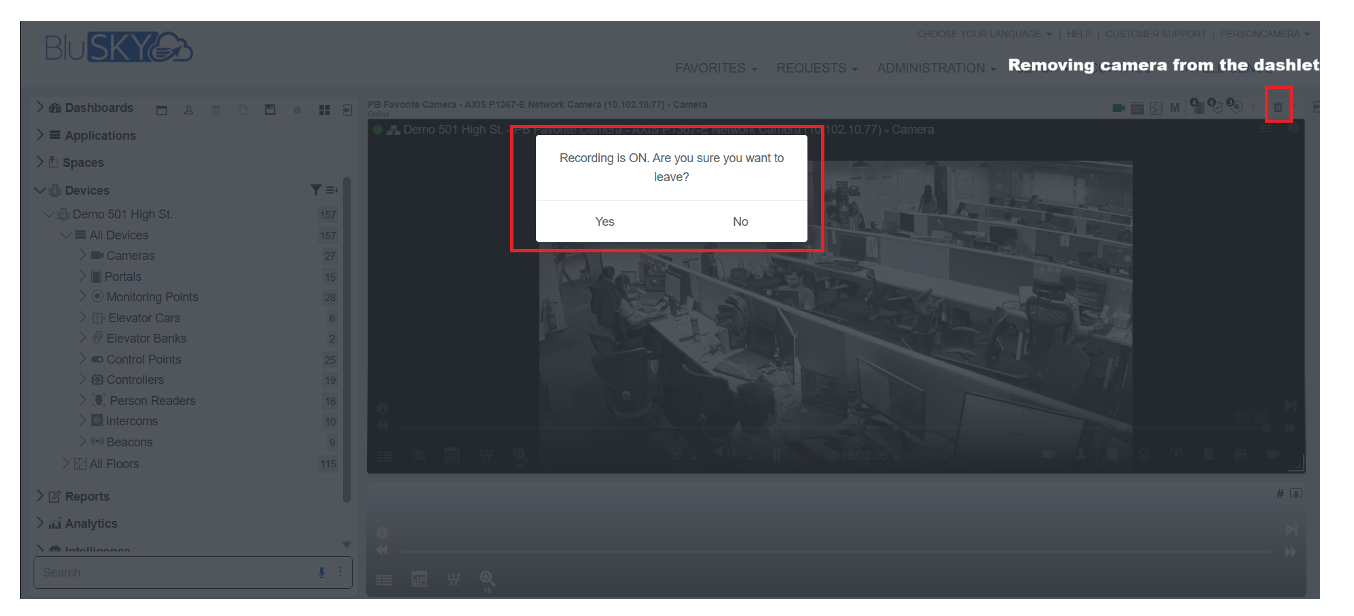Expand the Cameras node in the device tree
The image size is (1354, 616).
point(84,255)
